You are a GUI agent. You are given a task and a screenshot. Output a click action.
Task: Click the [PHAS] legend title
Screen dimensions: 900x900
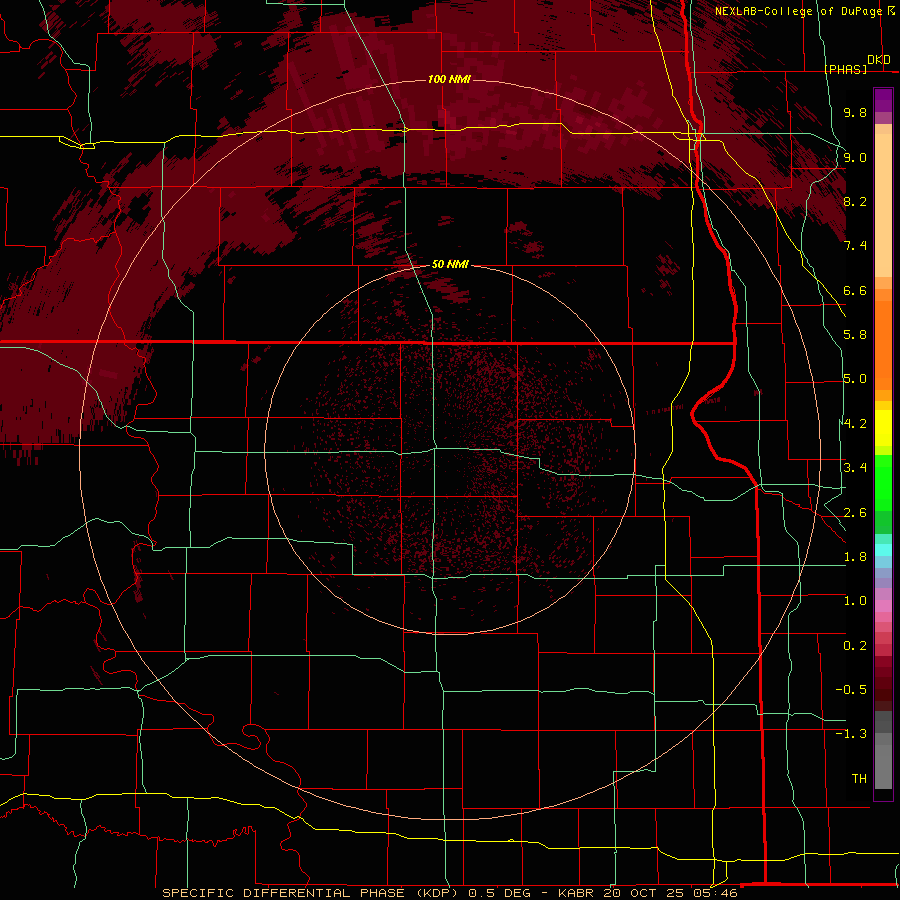click(x=846, y=69)
